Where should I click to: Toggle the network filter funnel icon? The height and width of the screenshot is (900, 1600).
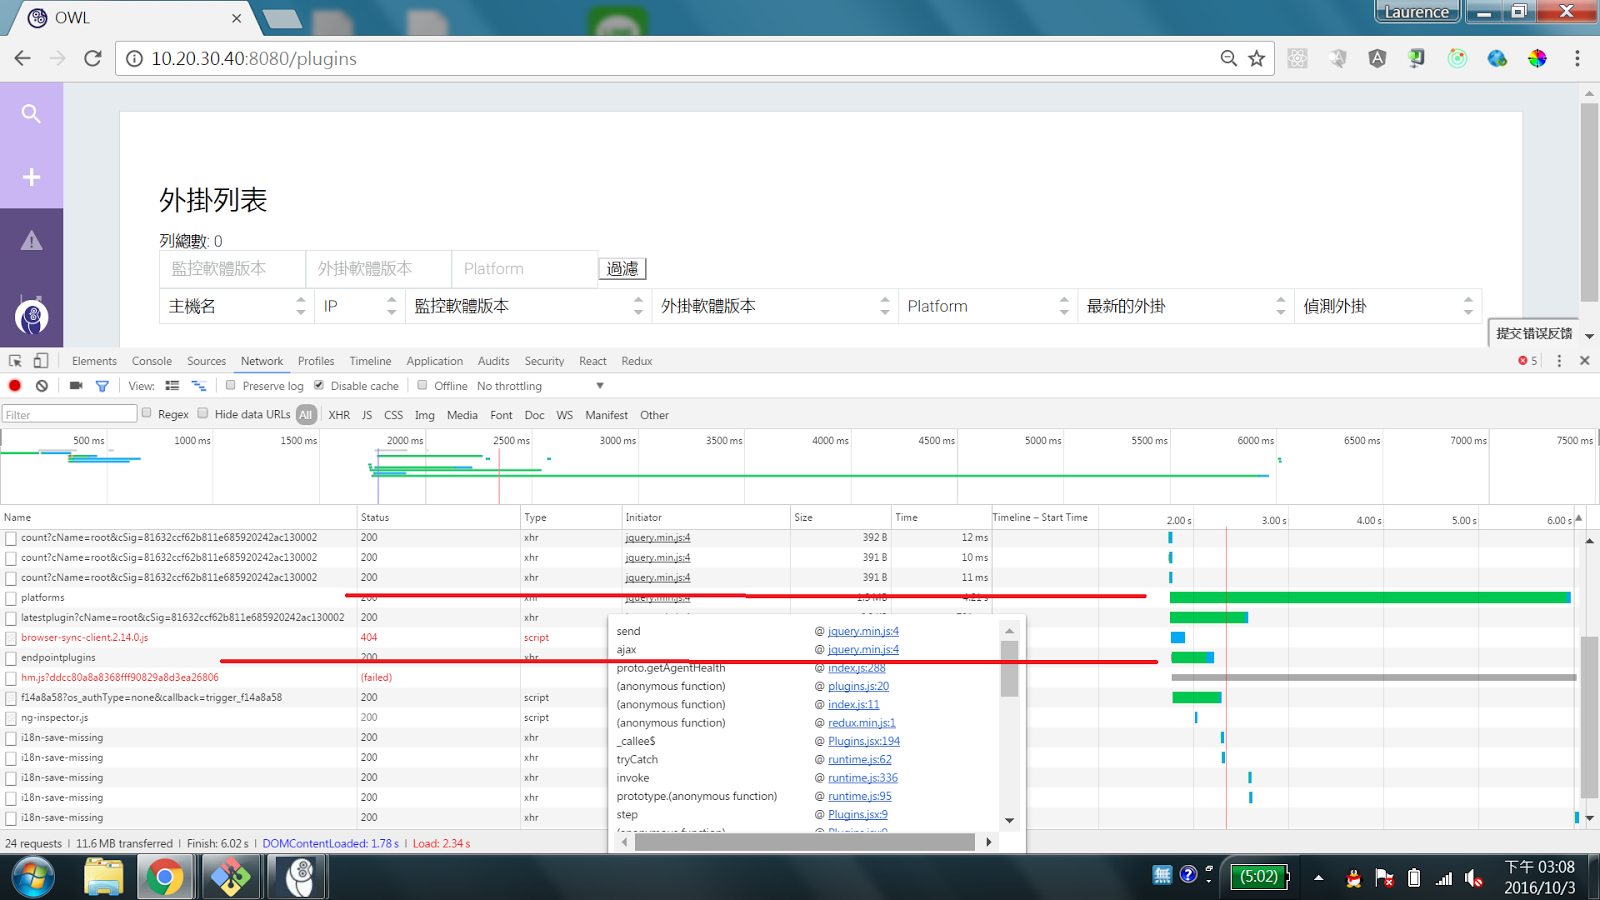(102, 386)
